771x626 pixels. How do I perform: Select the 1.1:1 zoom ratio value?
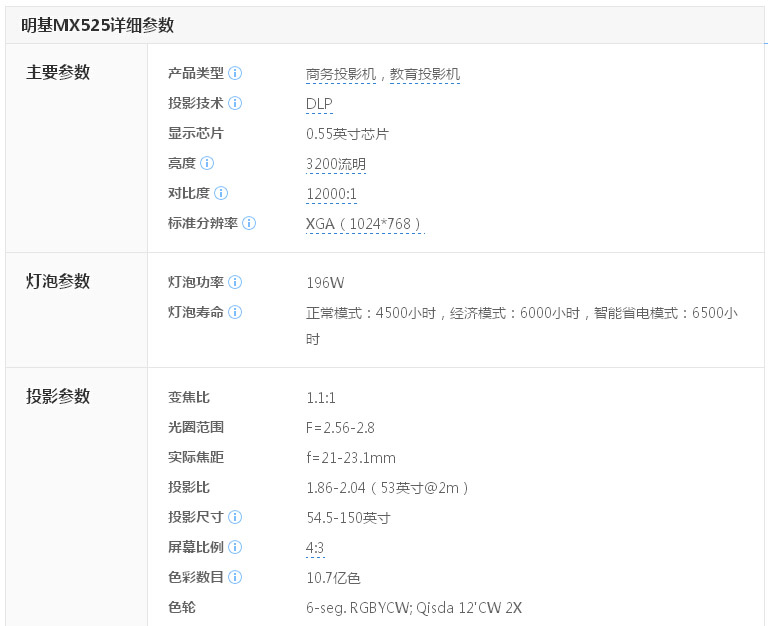tap(321, 398)
